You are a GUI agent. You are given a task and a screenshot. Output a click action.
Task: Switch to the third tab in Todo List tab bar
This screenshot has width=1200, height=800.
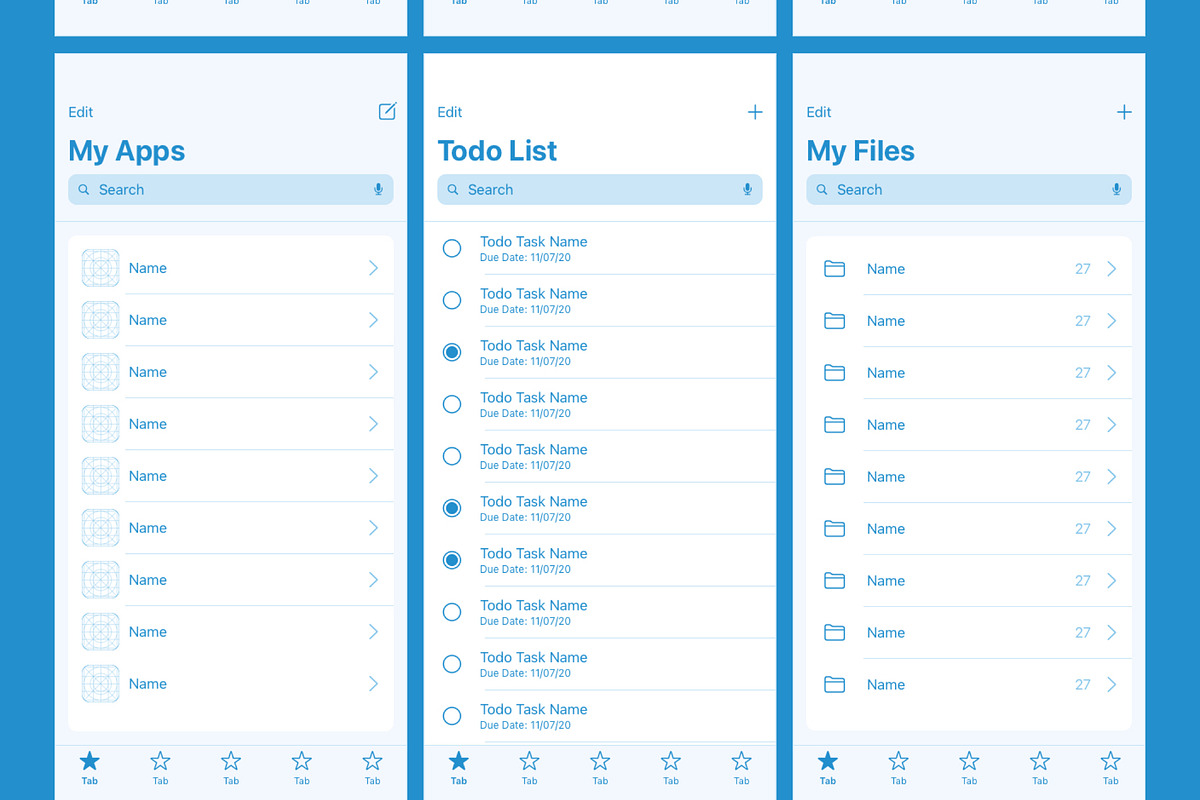coord(600,768)
